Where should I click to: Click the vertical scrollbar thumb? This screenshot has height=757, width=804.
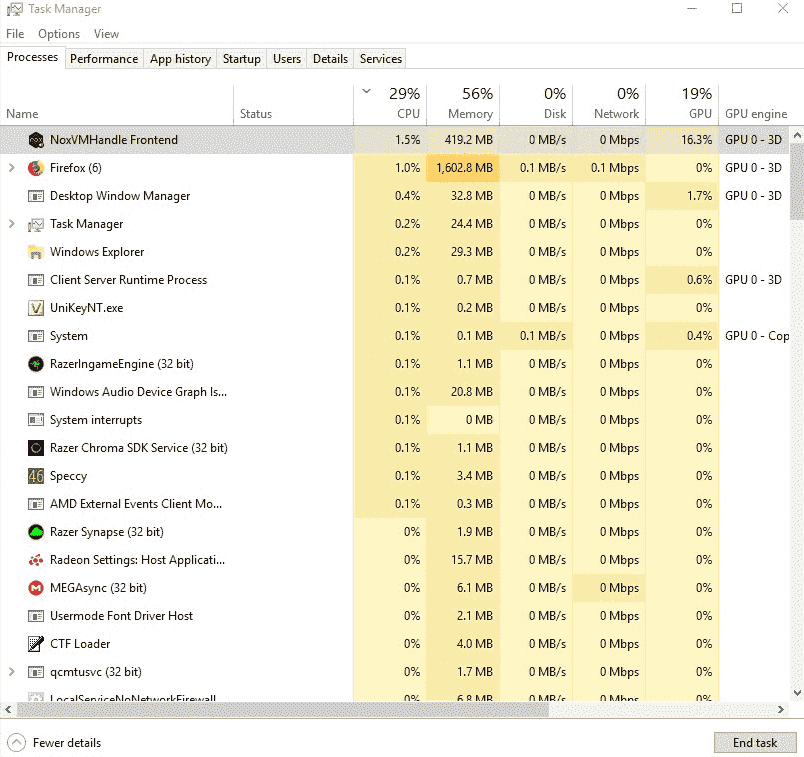pyautogui.click(x=797, y=181)
